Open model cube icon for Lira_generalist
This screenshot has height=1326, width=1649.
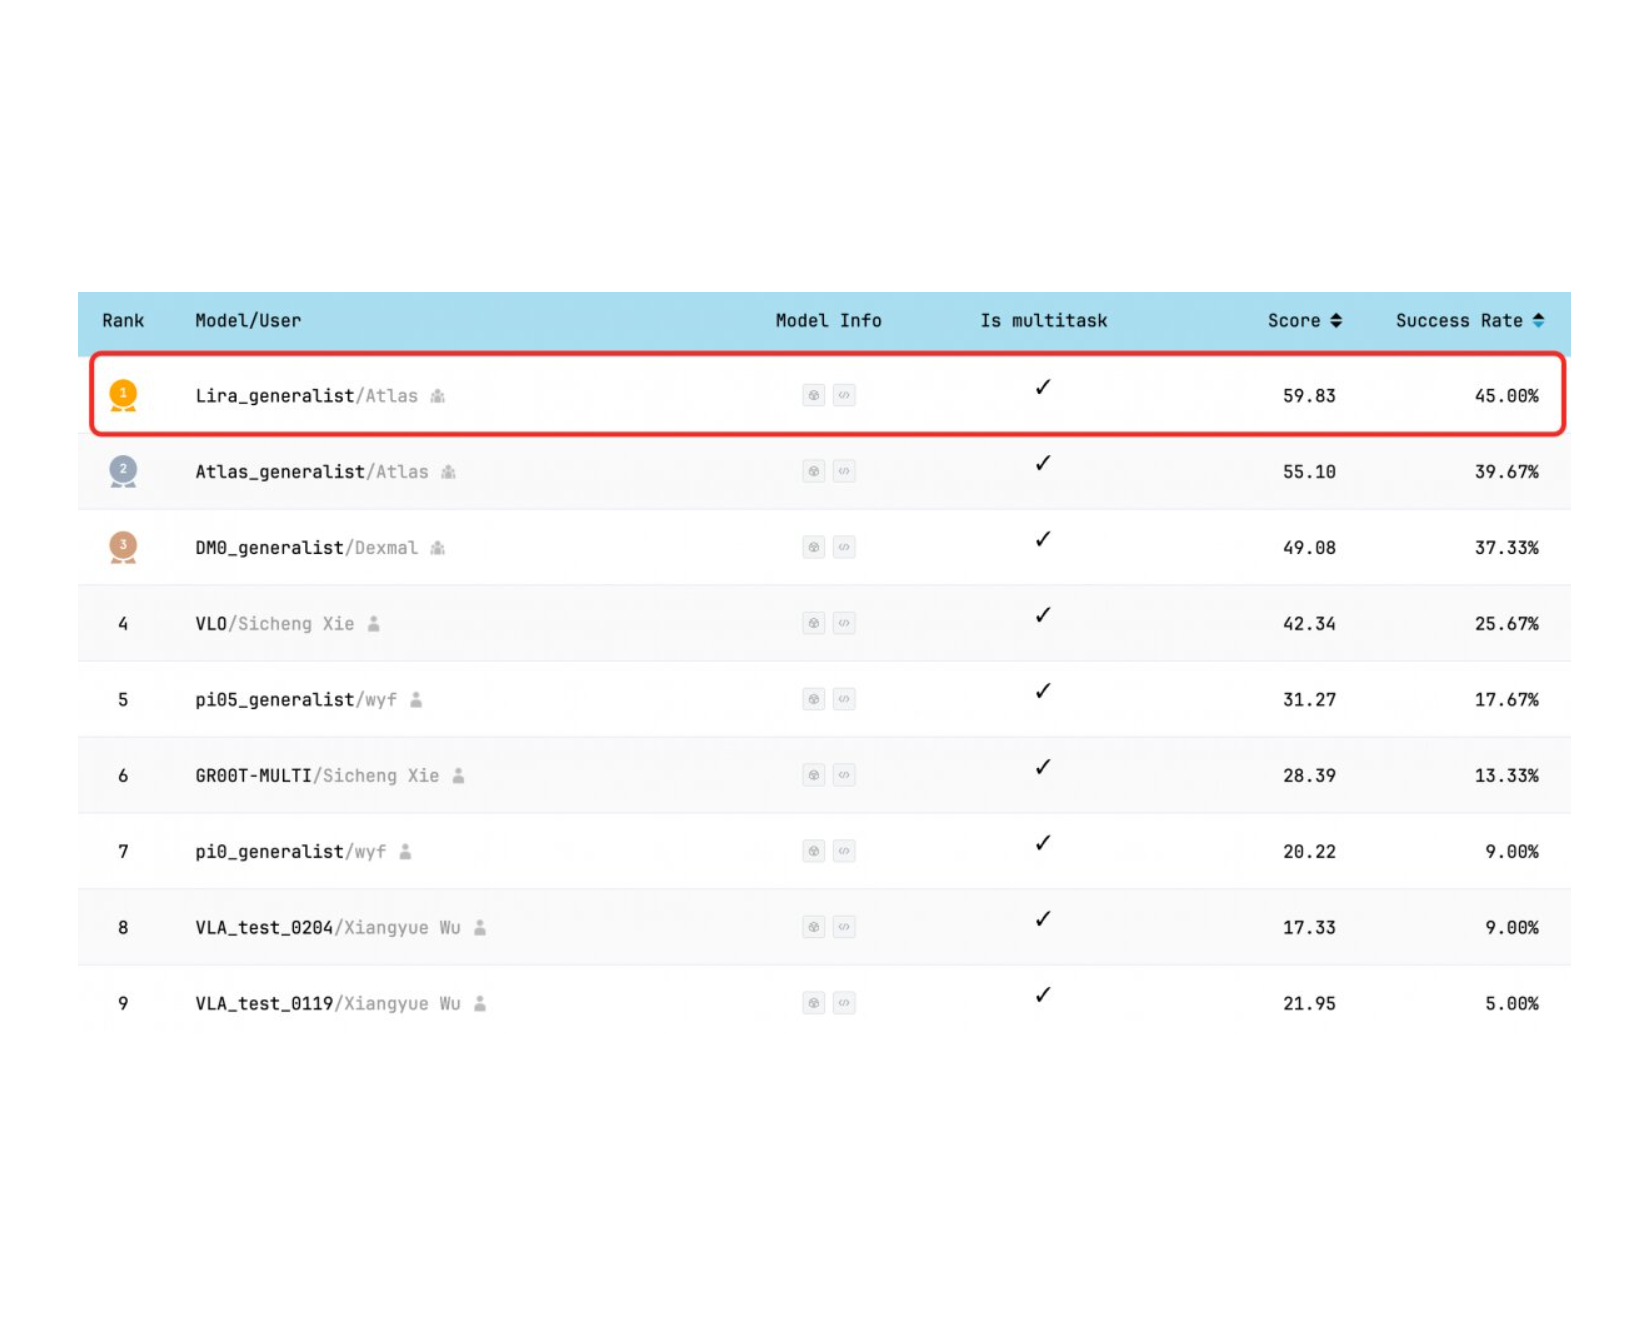[814, 395]
